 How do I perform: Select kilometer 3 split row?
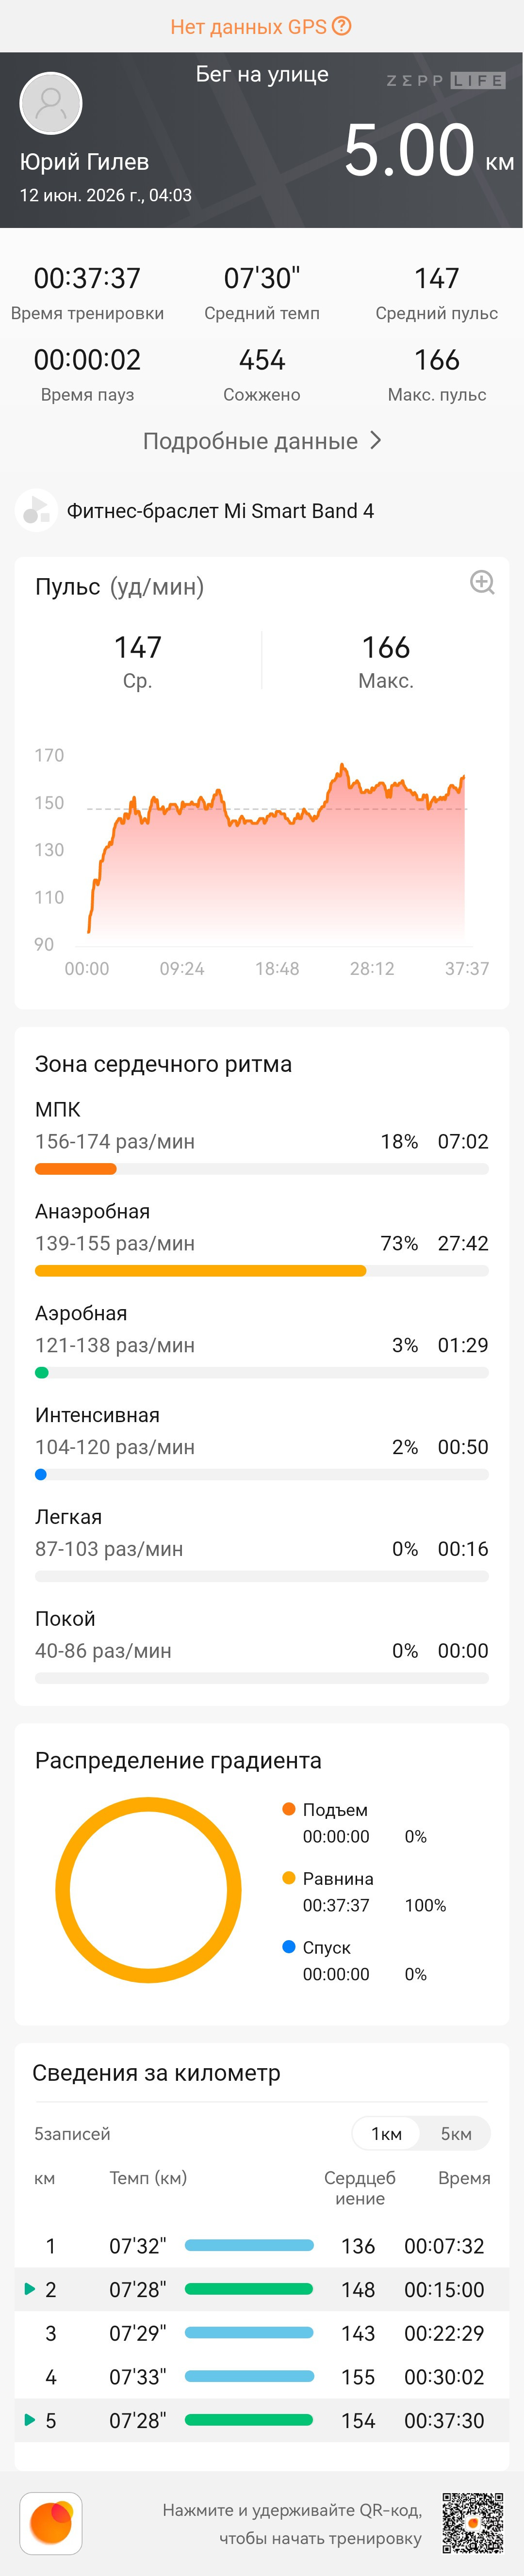(x=262, y=2332)
